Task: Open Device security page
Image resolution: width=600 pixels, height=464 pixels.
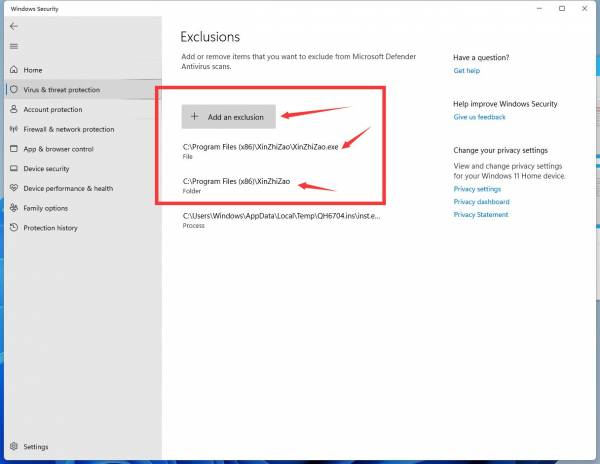Action: [x=83, y=169]
